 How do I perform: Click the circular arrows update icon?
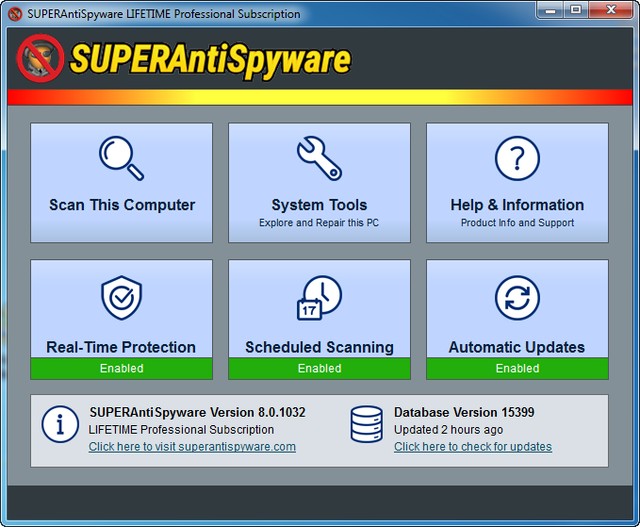(517, 298)
